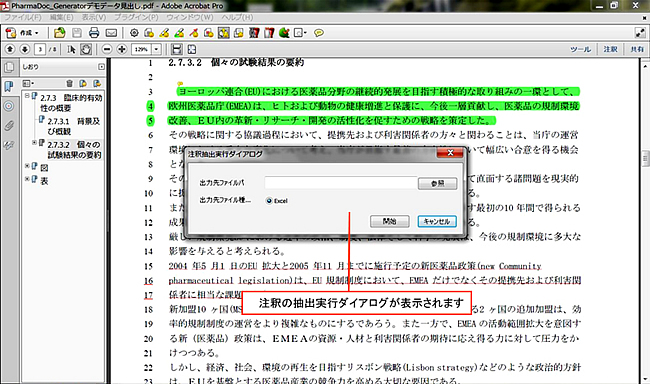
Task: Click the 出力先ファイルパス input field
Action: click(340, 182)
